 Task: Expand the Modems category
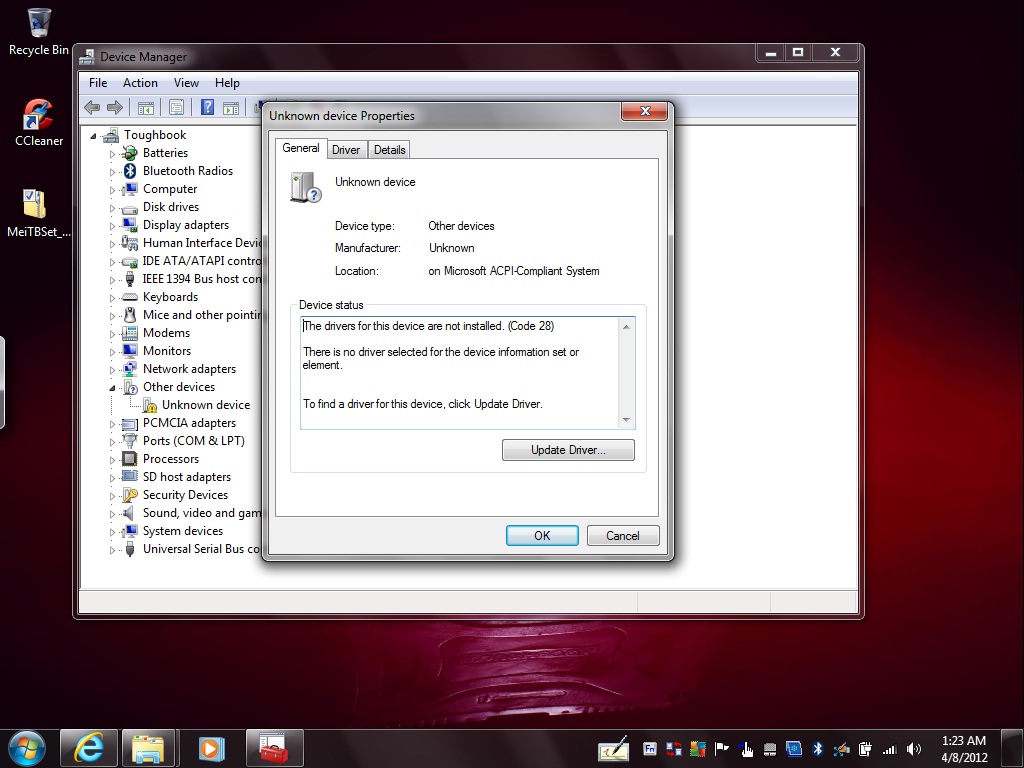click(112, 334)
